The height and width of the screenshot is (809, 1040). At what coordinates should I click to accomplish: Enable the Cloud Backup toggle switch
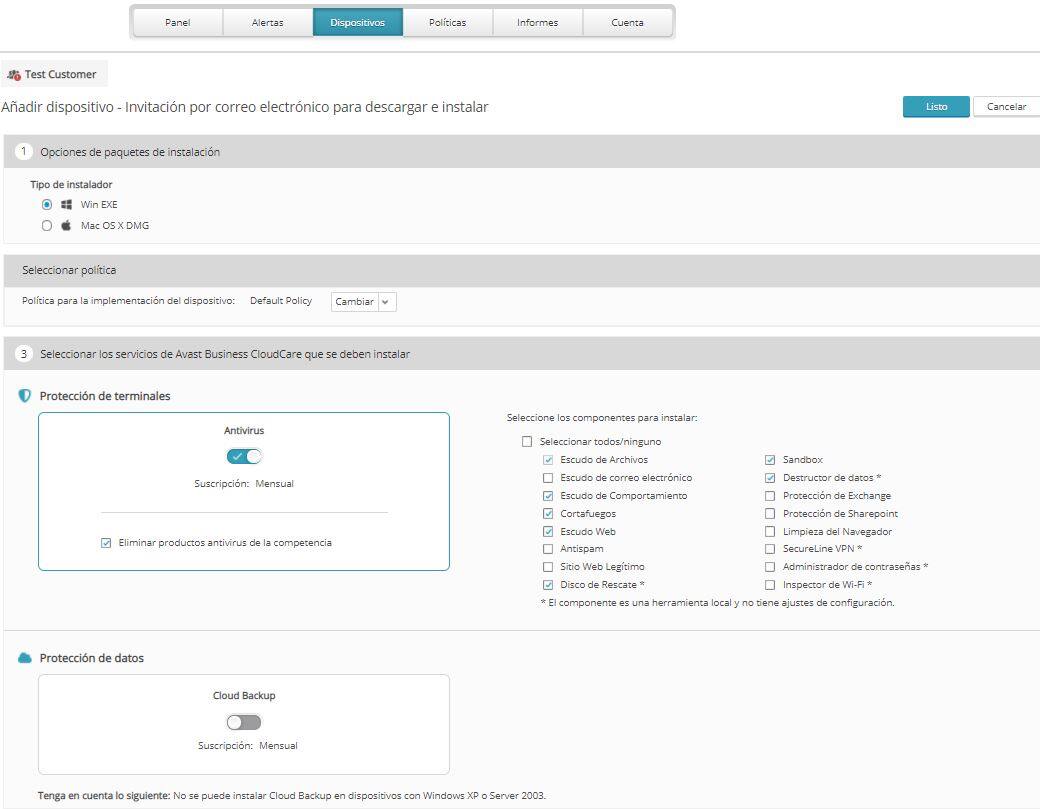244,722
